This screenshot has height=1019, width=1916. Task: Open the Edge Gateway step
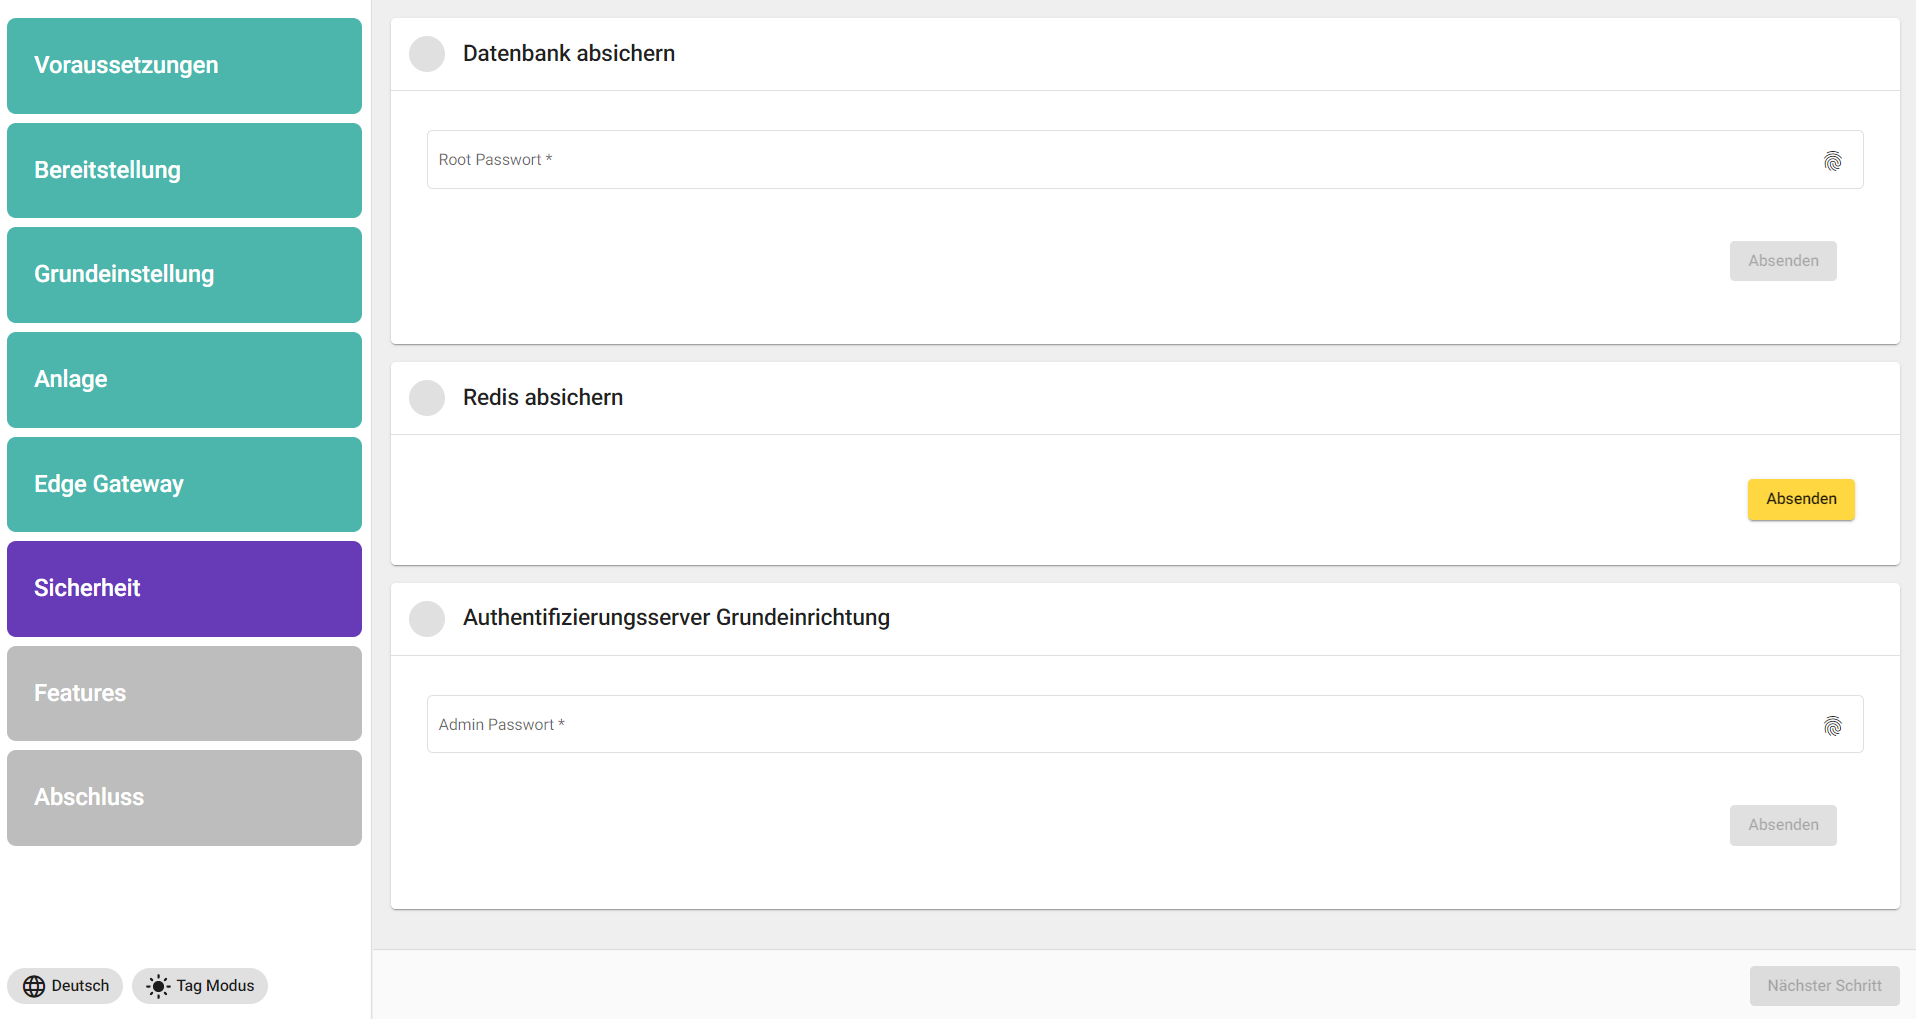(184, 484)
